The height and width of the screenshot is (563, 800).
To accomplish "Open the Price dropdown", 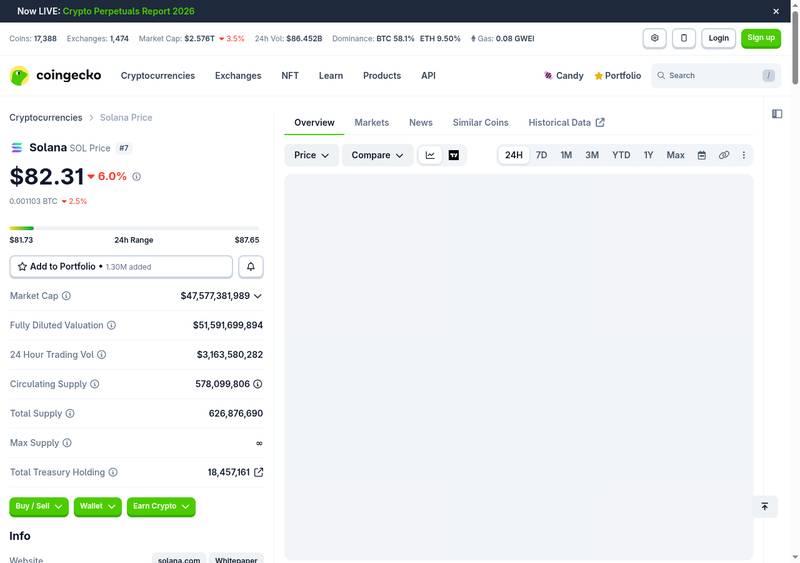I will (x=311, y=155).
